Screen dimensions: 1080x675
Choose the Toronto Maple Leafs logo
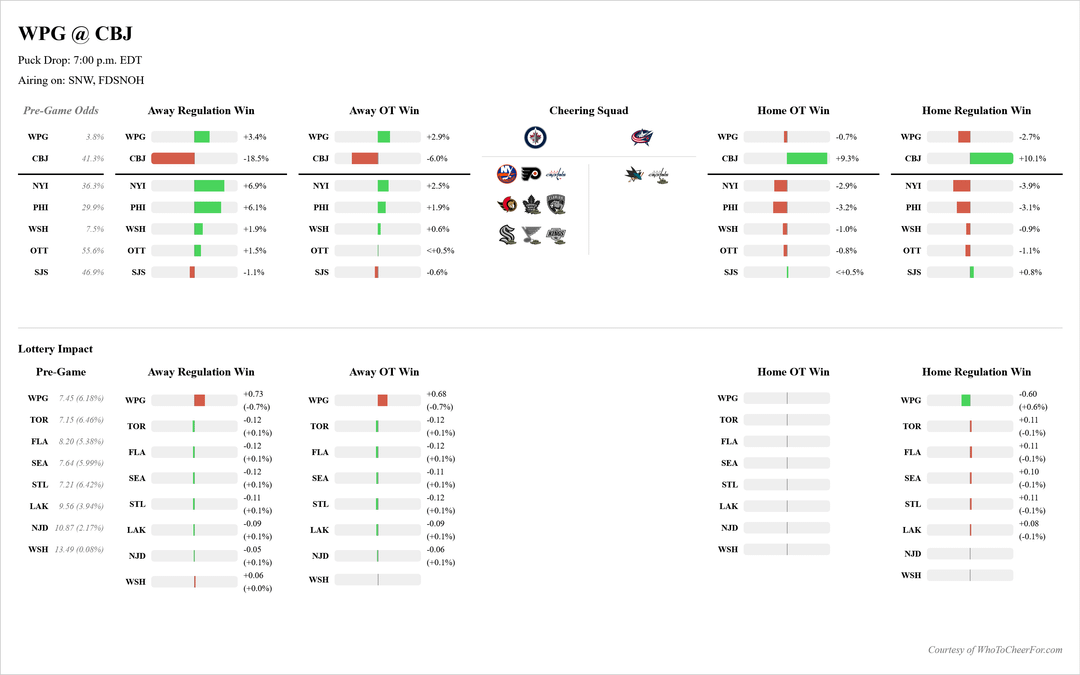[531, 205]
